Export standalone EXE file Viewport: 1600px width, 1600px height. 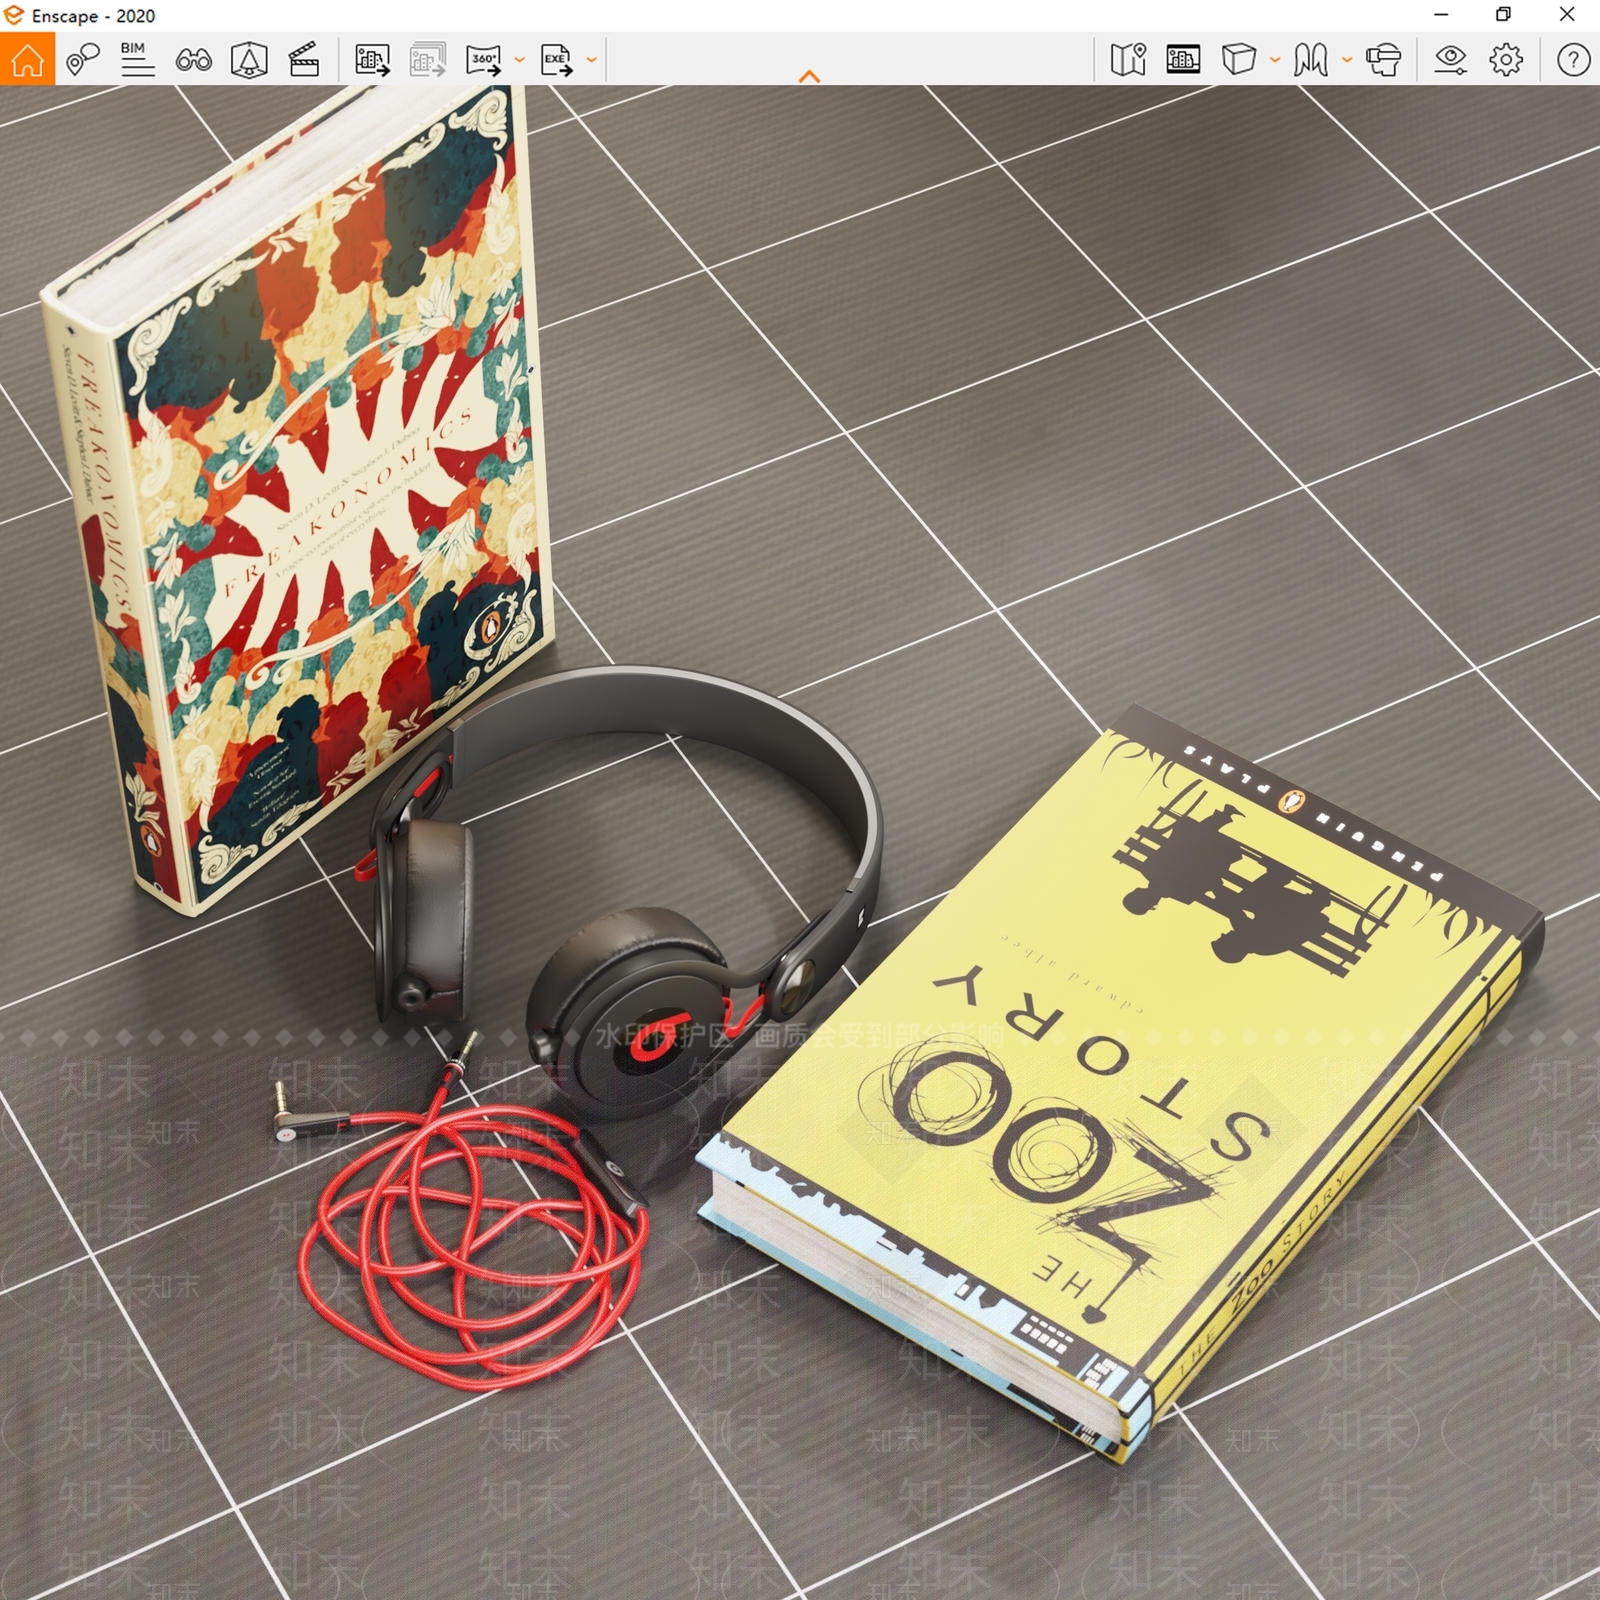(557, 60)
